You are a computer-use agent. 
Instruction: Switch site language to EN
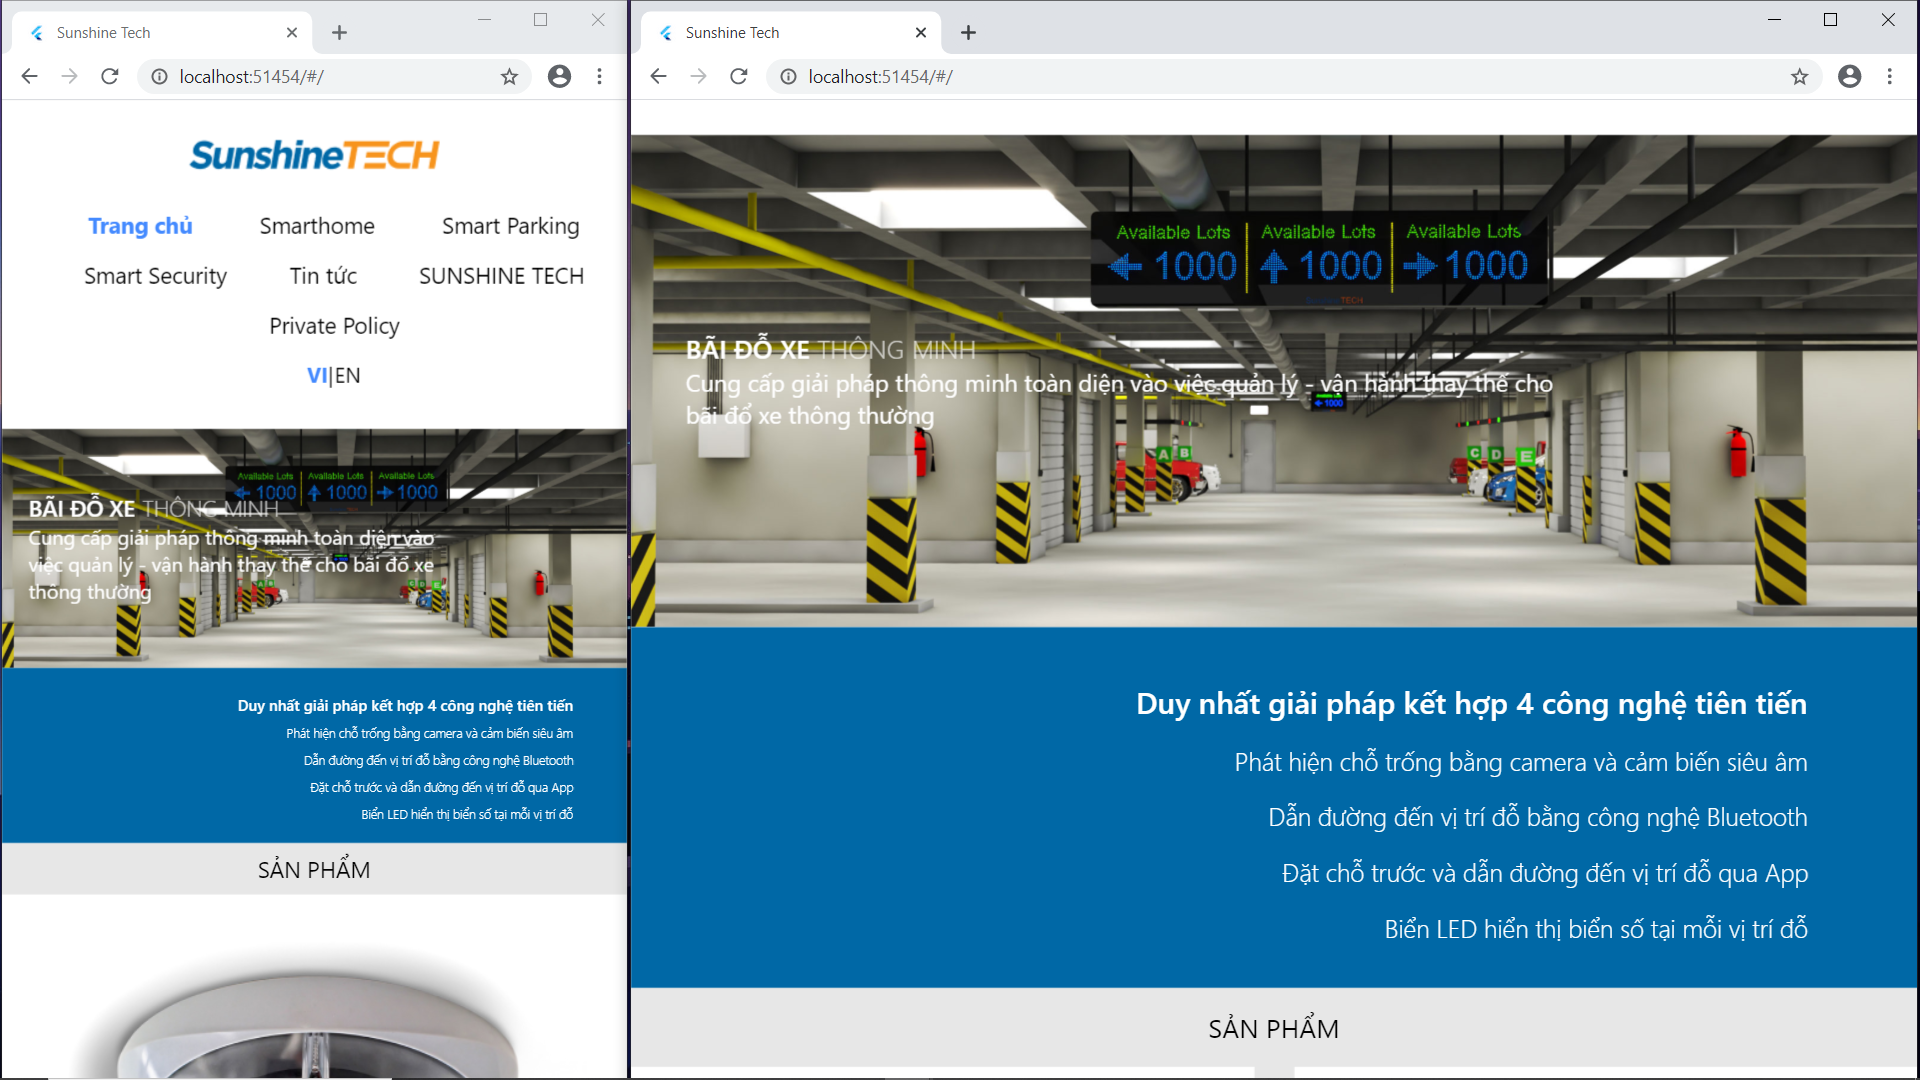[x=348, y=375]
